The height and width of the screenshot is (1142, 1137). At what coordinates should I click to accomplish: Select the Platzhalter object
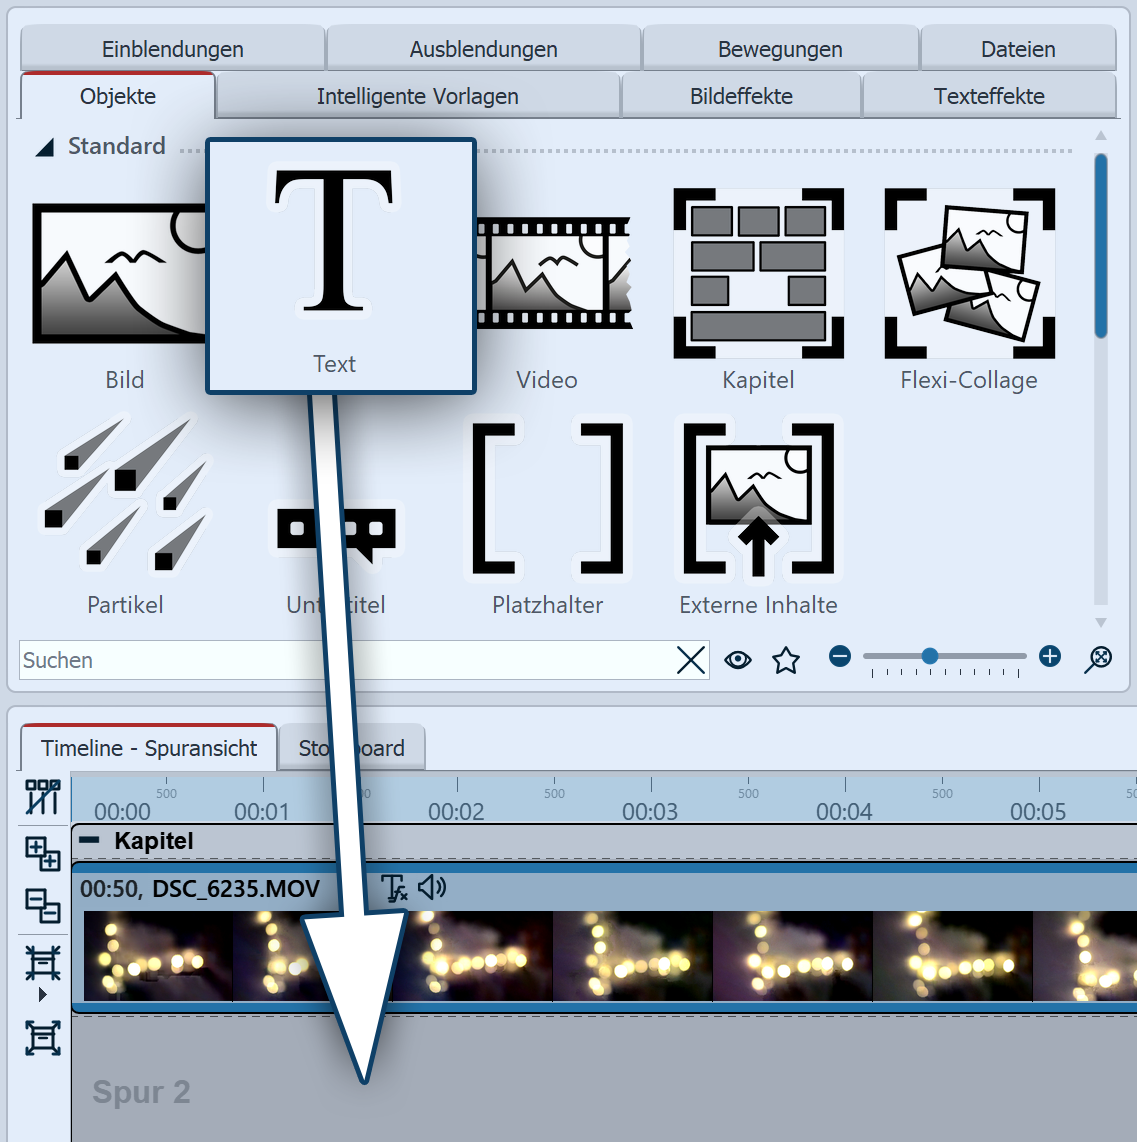(x=546, y=500)
